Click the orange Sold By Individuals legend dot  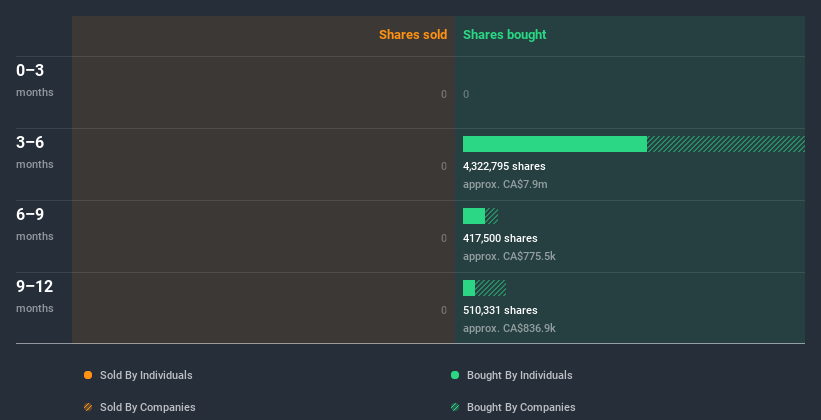pos(88,375)
